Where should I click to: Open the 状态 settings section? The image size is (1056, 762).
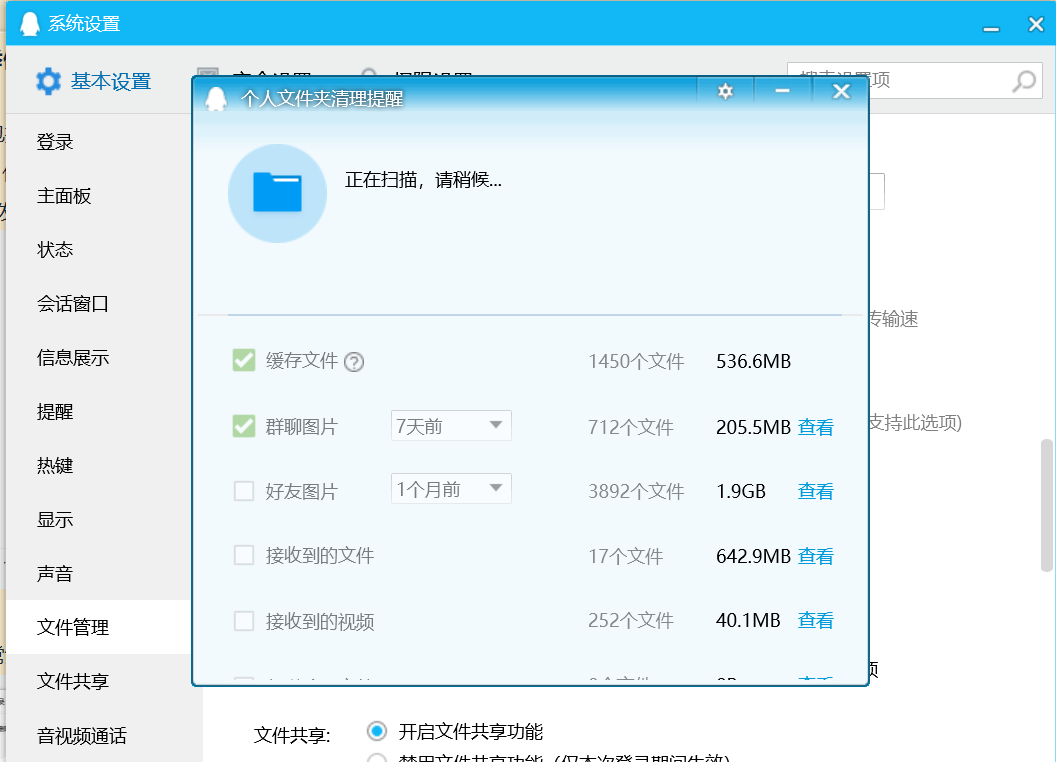(x=55, y=250)
